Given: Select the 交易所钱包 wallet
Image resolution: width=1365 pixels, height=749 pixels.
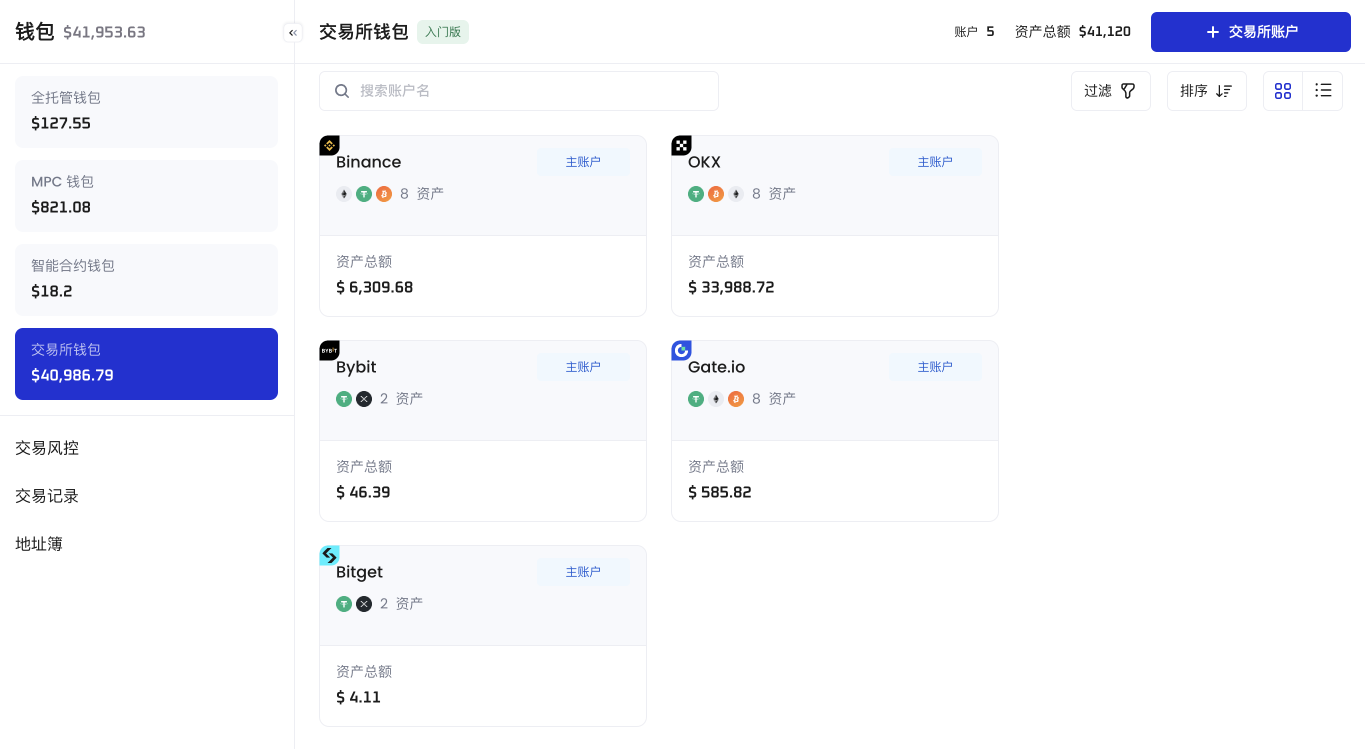Looking at the screenshot, I should tap(146, 364).
